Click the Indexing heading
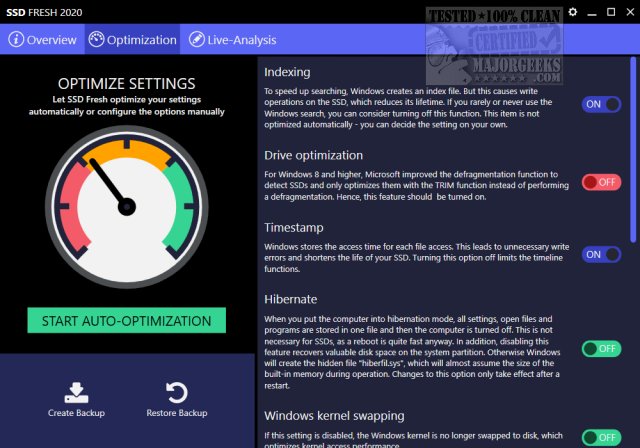The image size is (640, 448). tap(287, 72)
